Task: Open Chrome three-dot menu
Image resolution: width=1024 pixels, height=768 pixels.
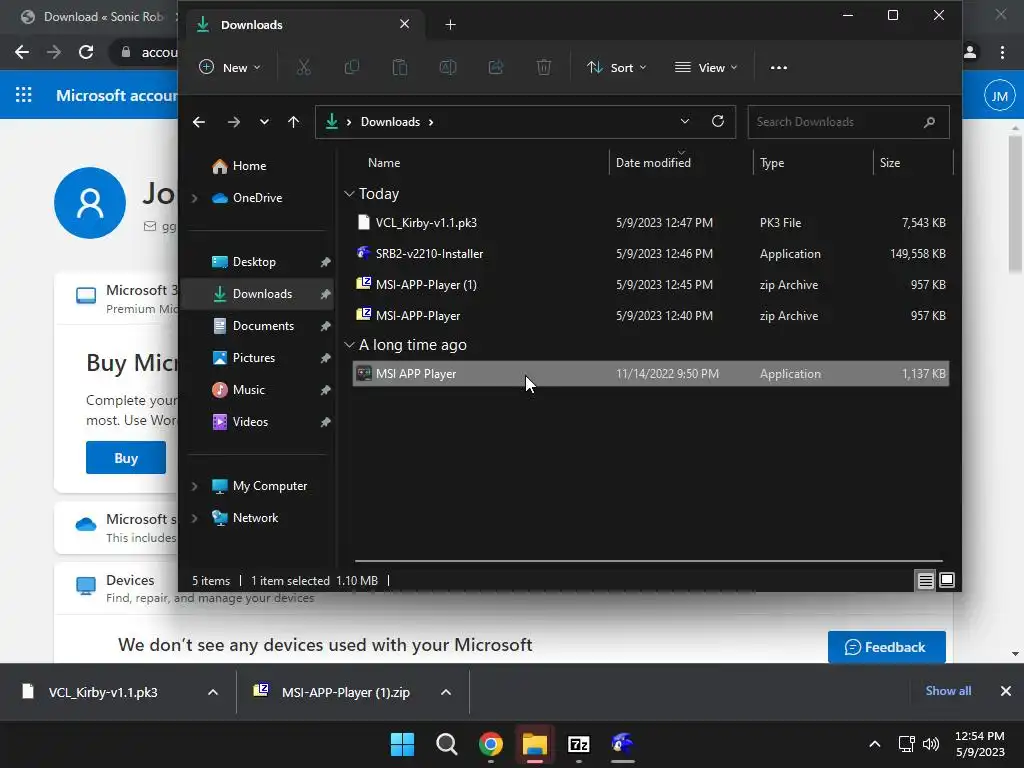Action: 1002,52
